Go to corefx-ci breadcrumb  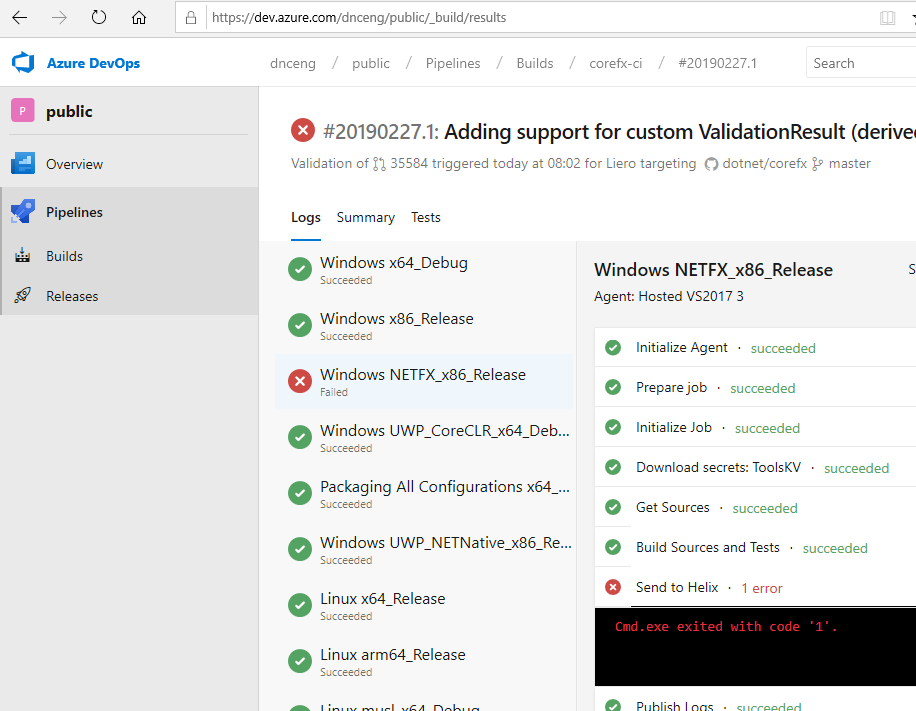(x=615, y=63)
